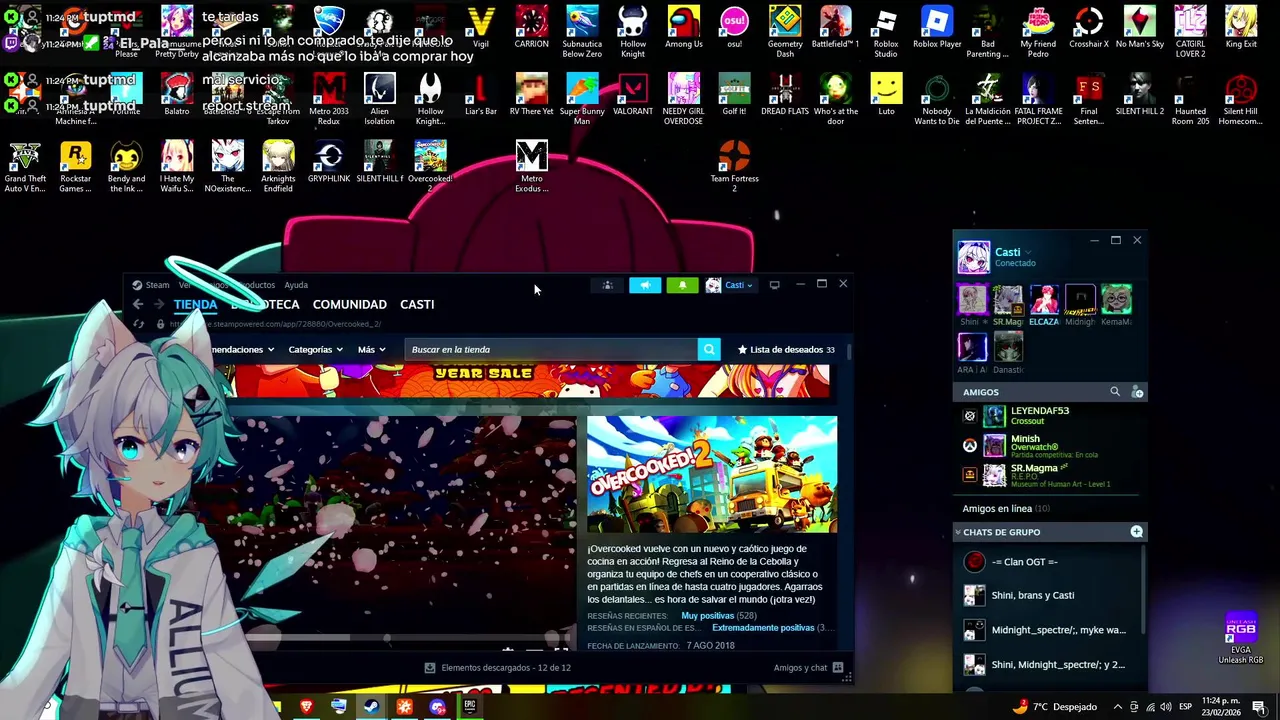Screen dimensions: 1280x720
Task: Open the CARRION desktop icon
Action: 531,27
